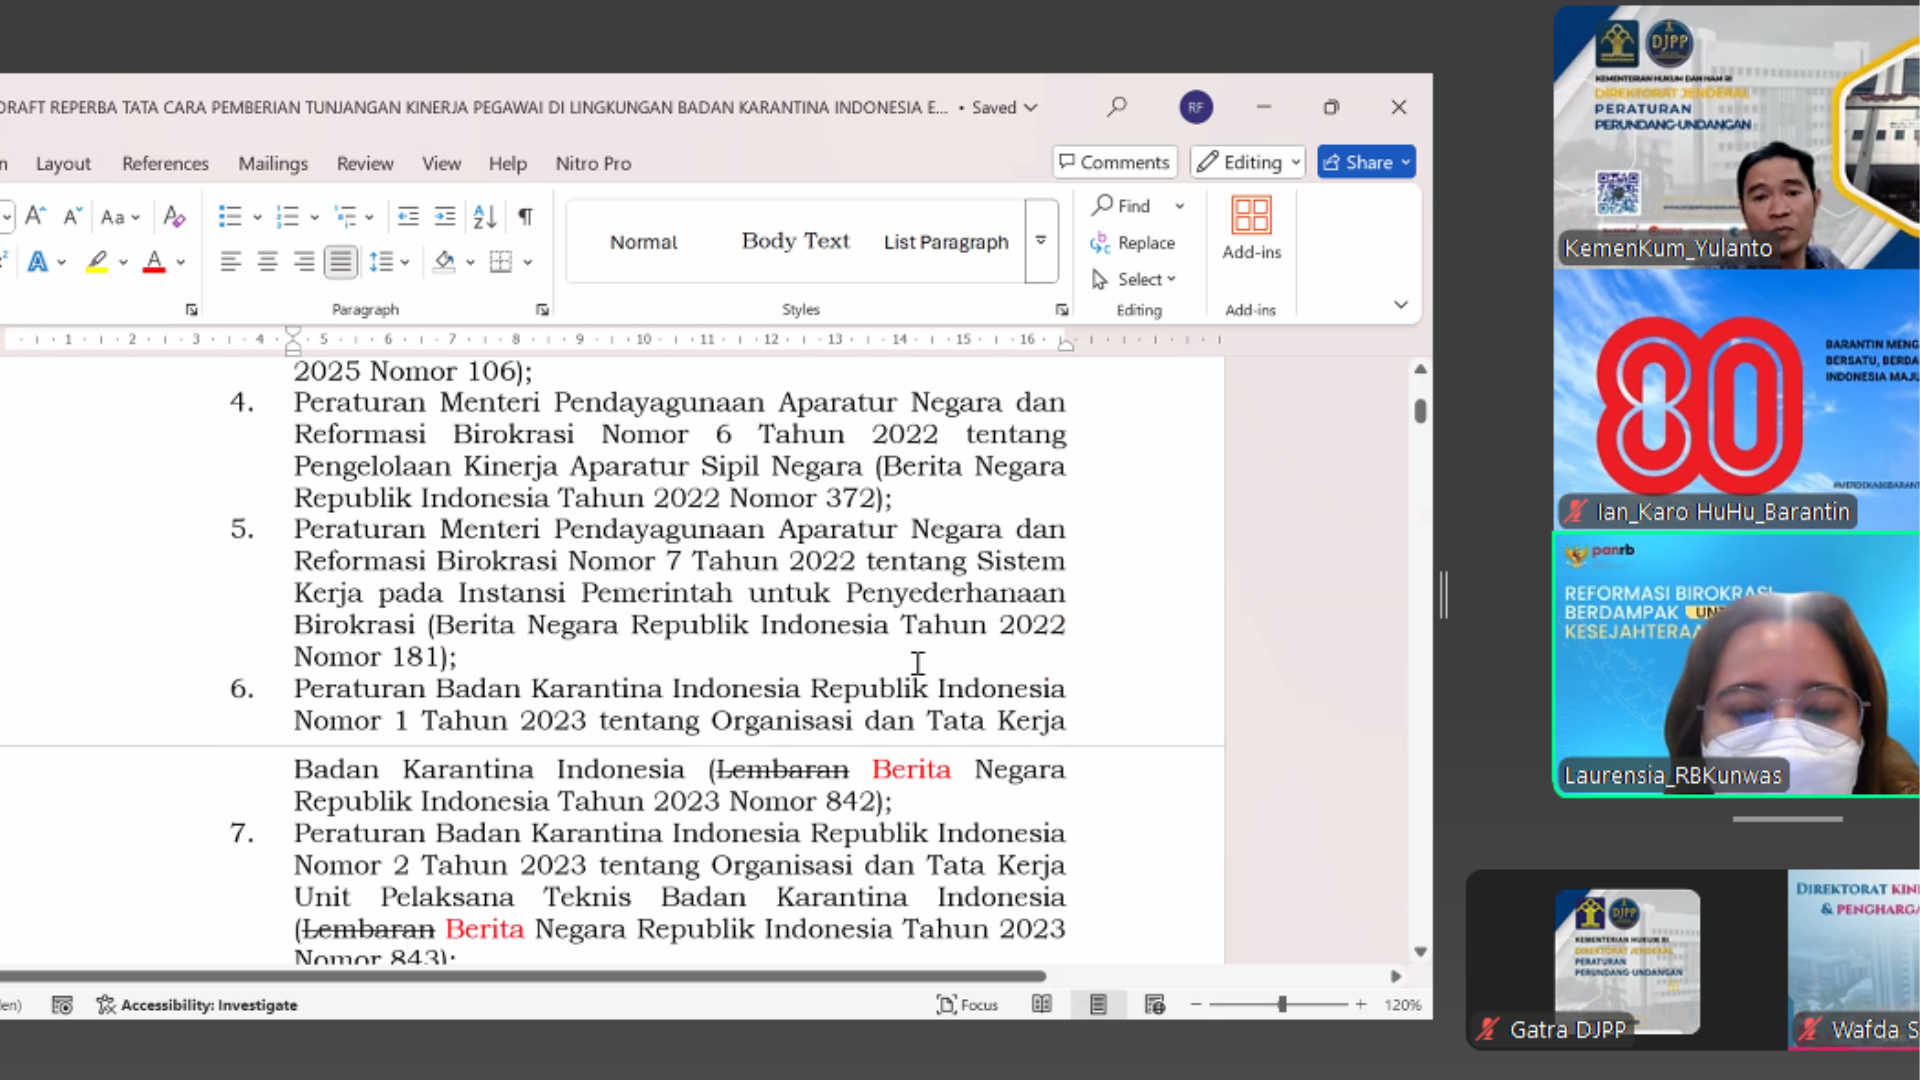Click the macro recording status icon
Image resolution: width=1920 pixels, height=1080 pixels.
(62, 1004)
